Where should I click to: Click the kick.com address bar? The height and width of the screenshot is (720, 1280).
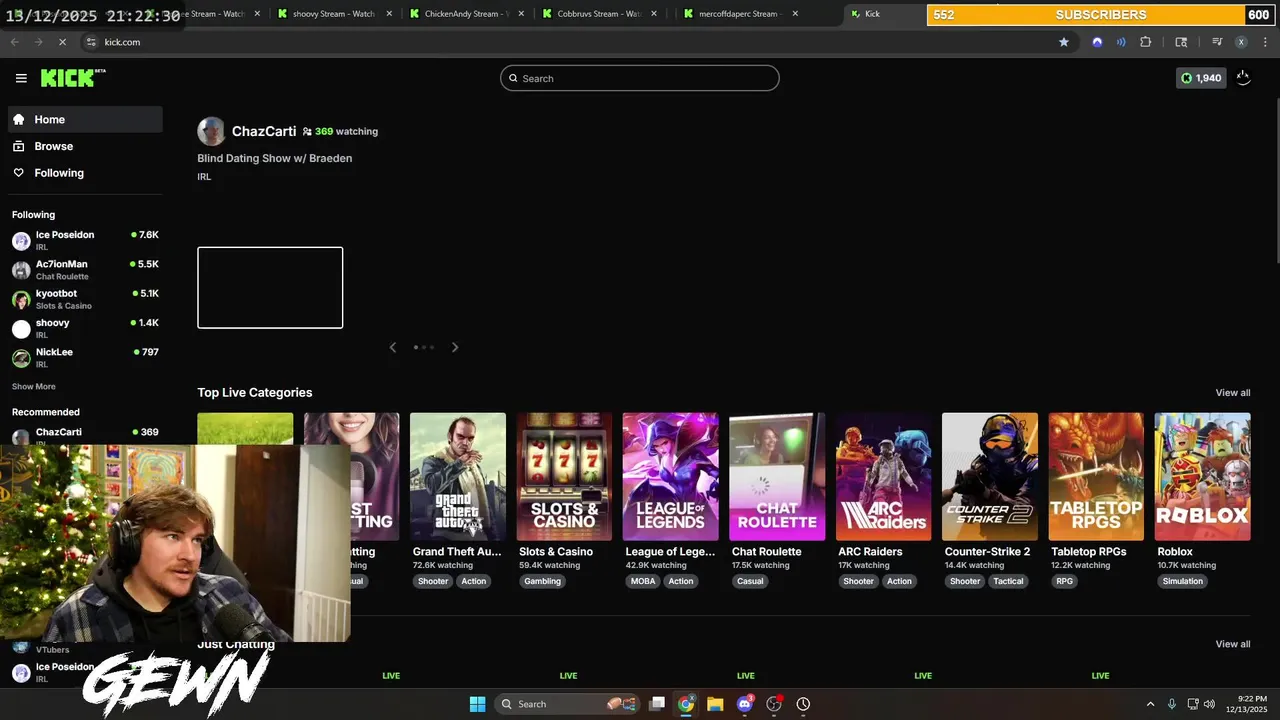point(570,42)
